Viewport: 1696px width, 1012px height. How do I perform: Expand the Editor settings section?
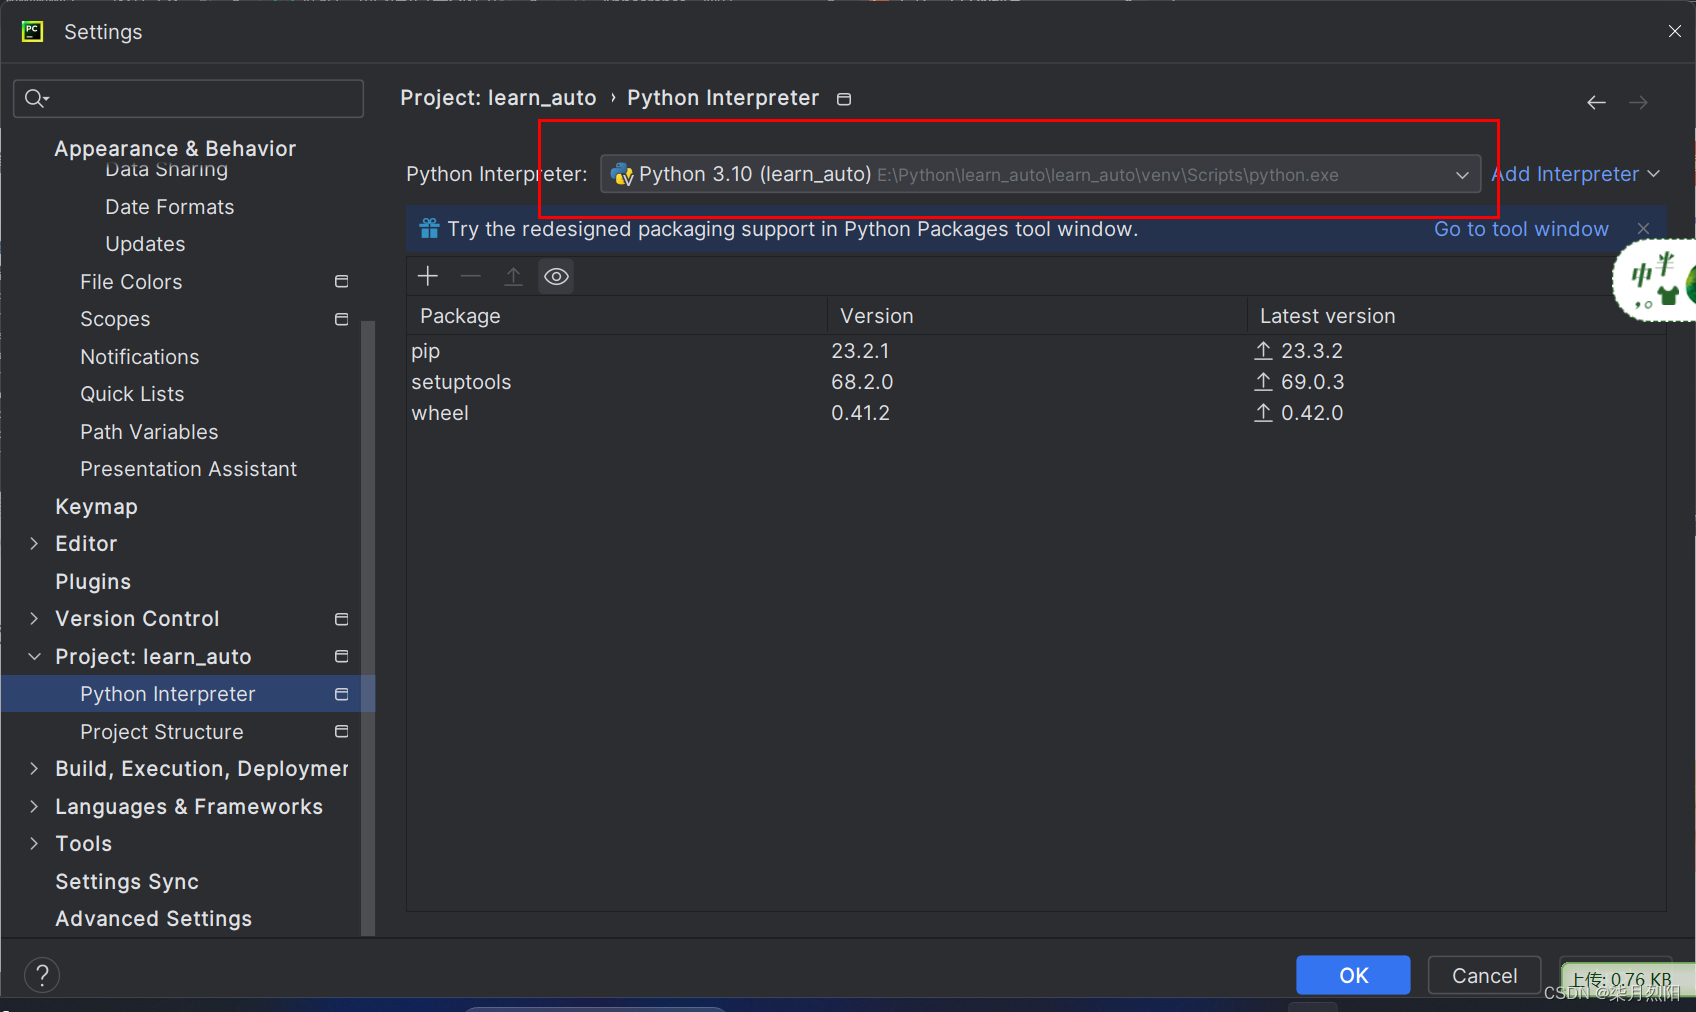(x=34, y=544)
